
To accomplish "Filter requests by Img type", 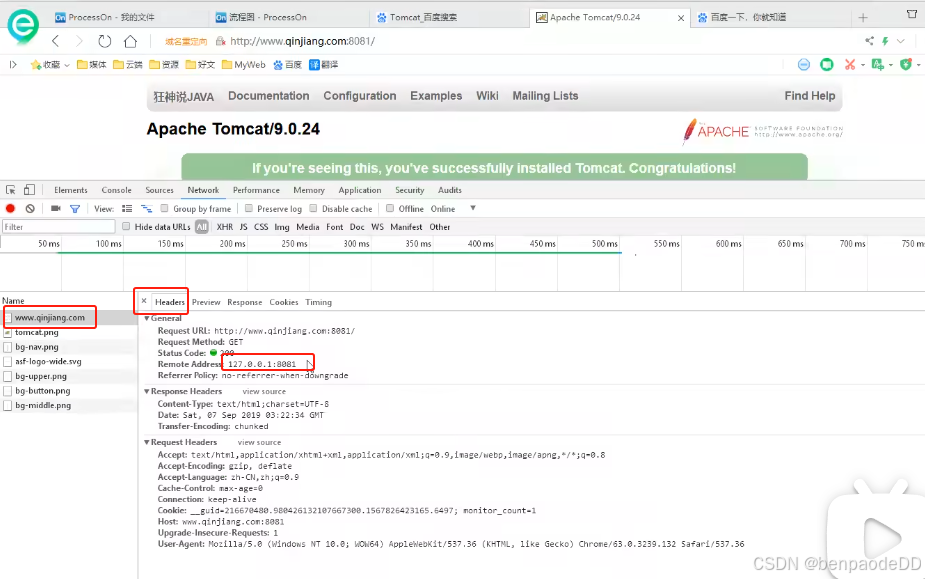I will [282, 227].
